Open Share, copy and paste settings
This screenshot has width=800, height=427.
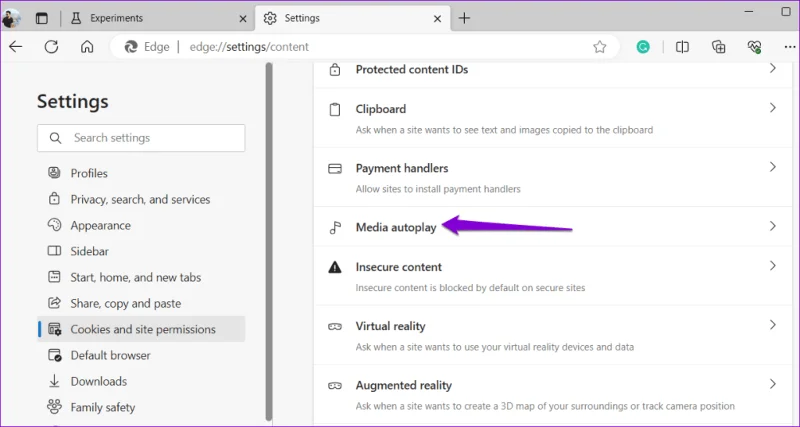(x=141, y=304)
